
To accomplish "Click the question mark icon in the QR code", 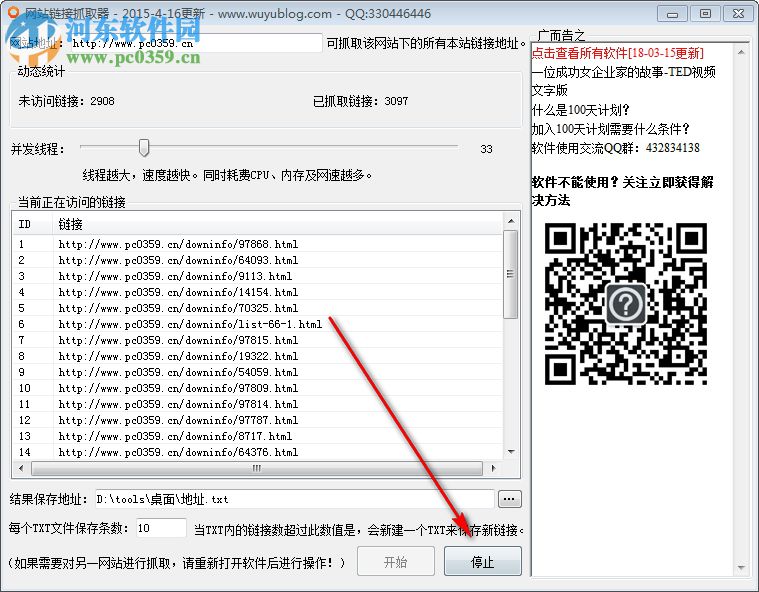I will click(626, 304).
